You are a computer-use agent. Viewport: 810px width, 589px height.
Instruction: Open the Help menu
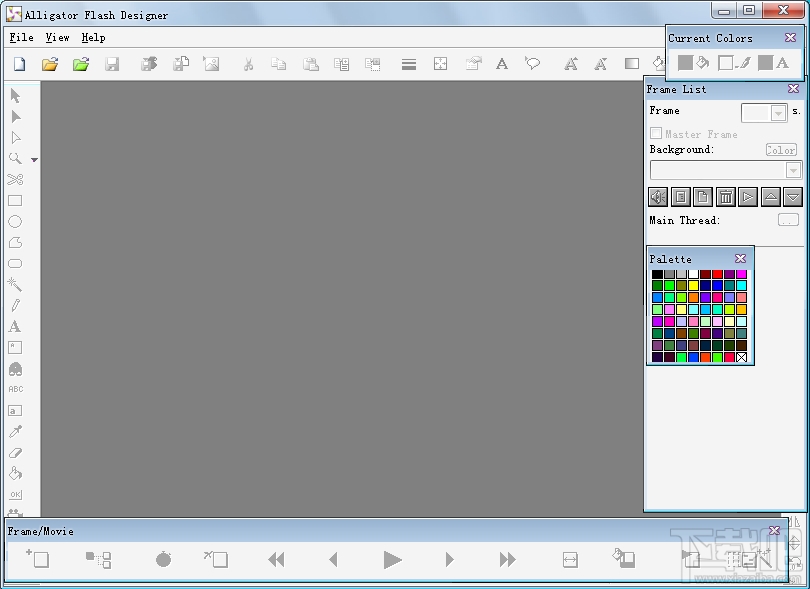point(94,38)
